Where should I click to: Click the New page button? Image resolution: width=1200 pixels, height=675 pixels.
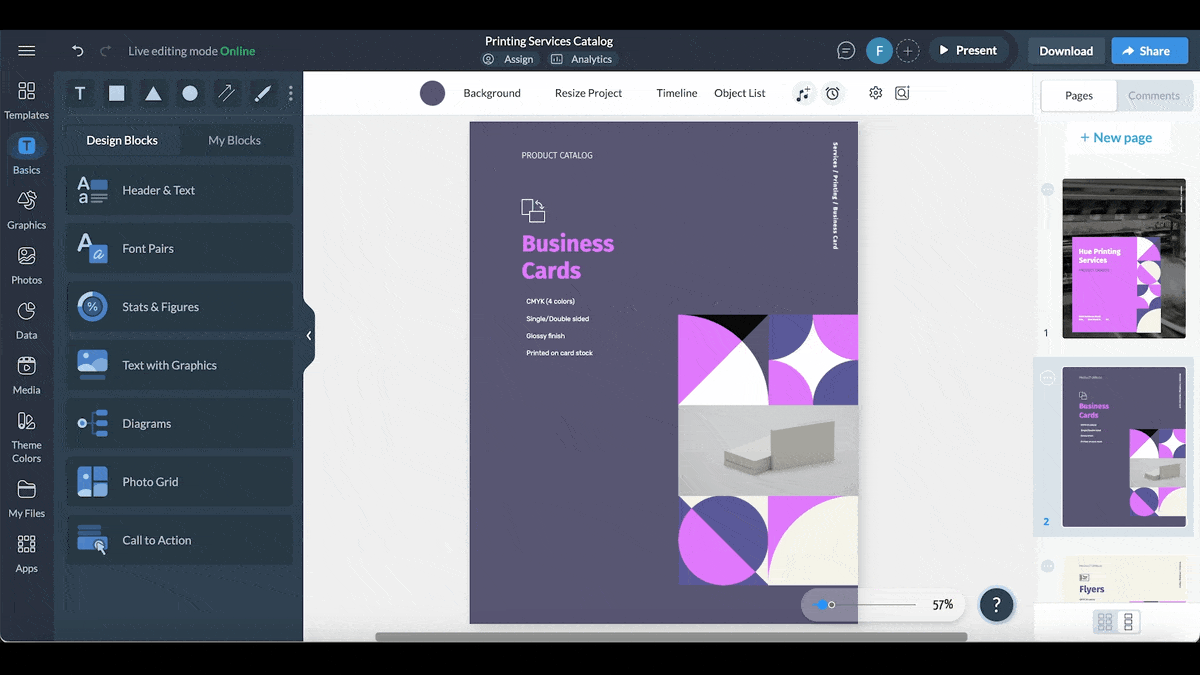pyautogui.click(x=1117, y=137)
